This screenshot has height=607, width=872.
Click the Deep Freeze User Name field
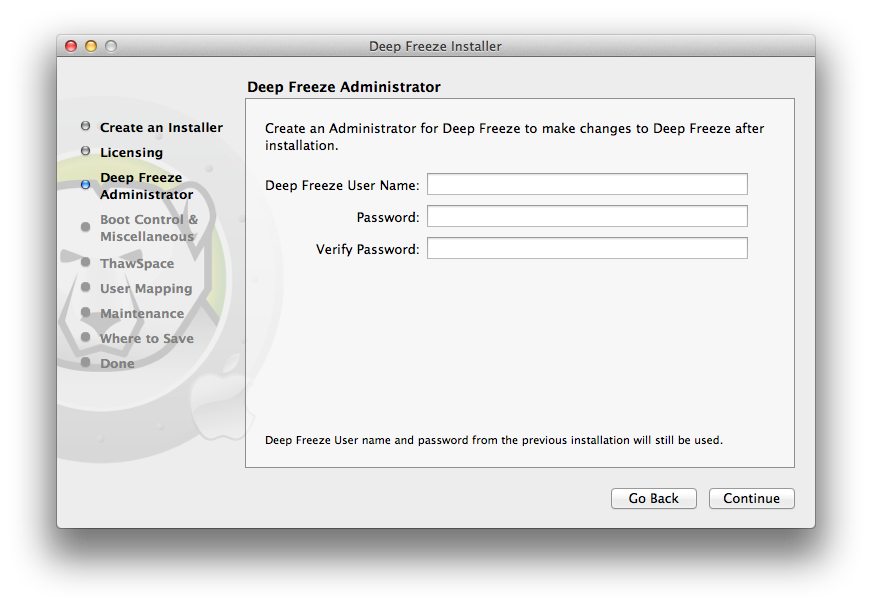point(587,184)
